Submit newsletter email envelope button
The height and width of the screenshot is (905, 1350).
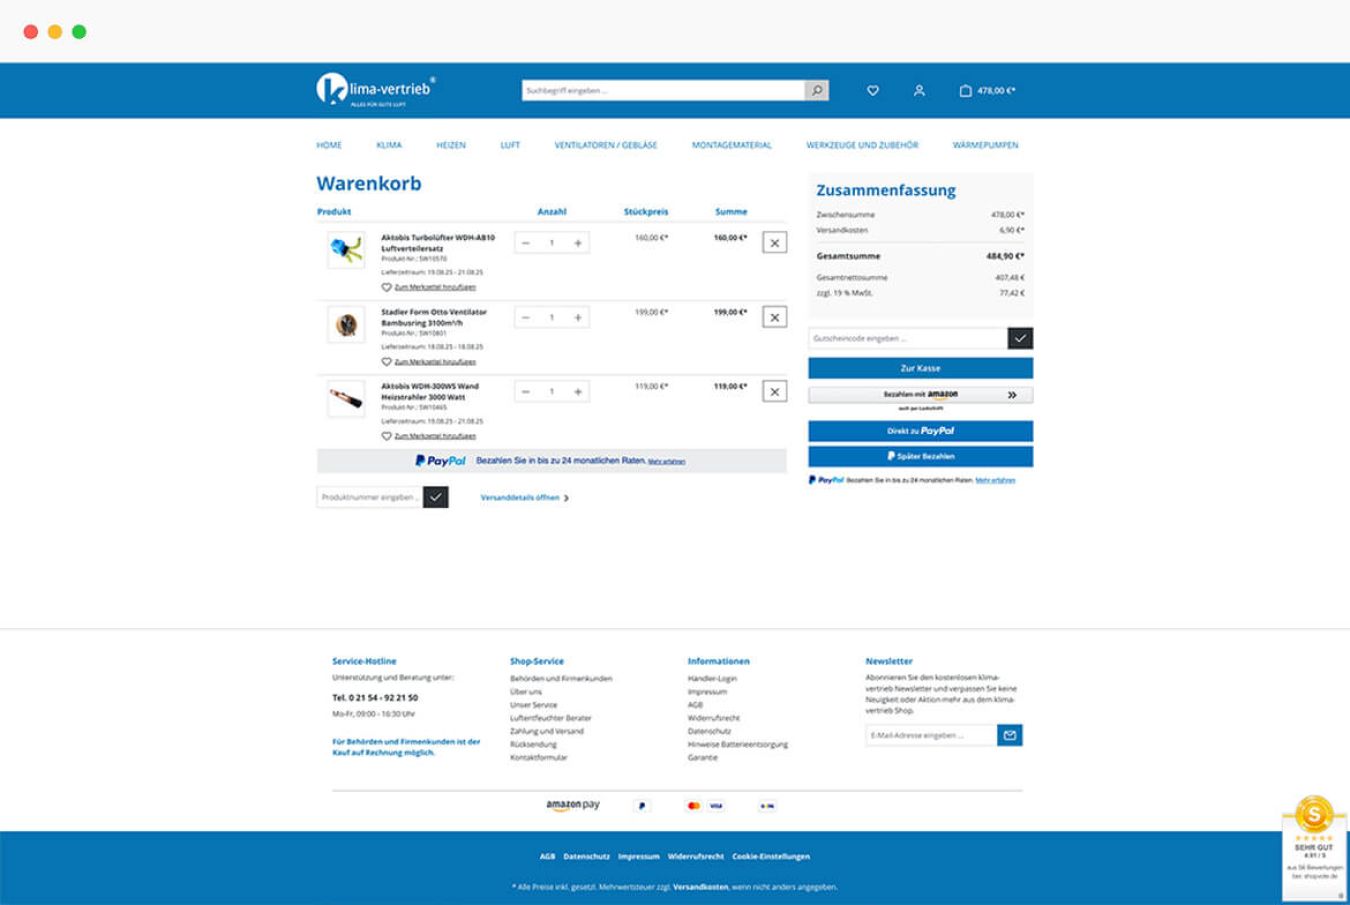coord(1010,735)
